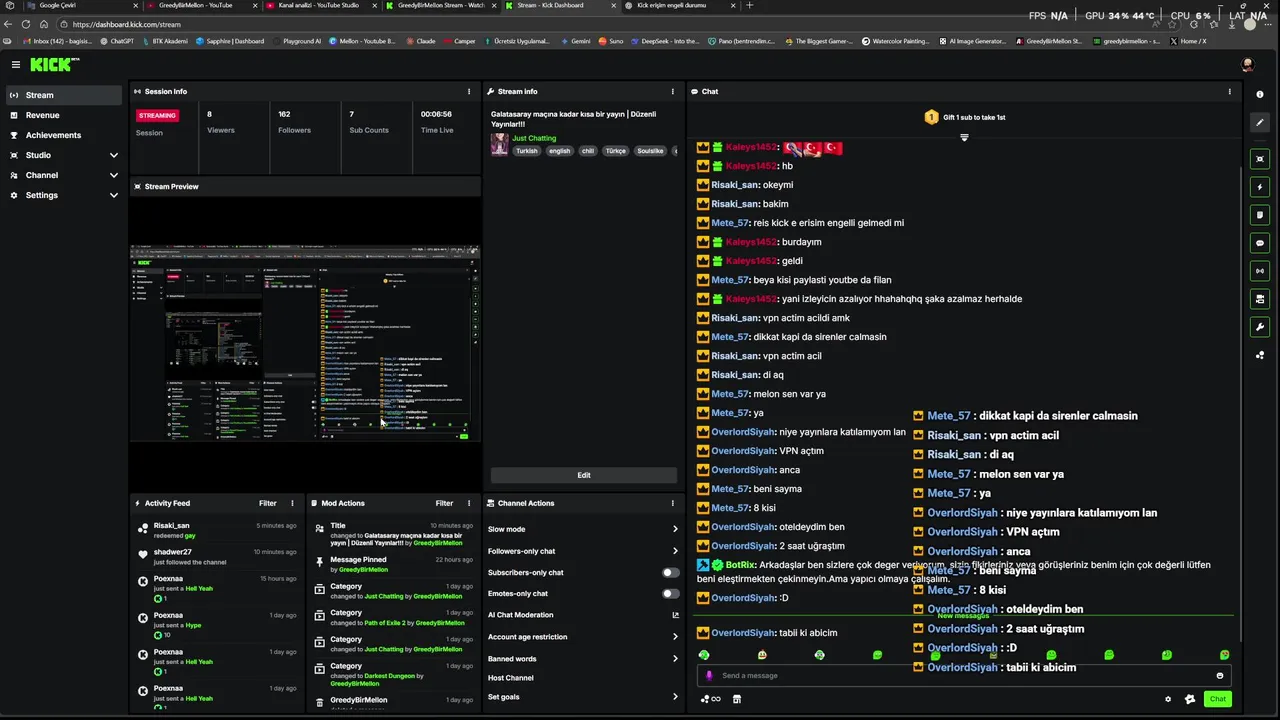Open the Channel Actions three-dot menu
Image resolution: width=1280 pixels, height=720 pixels.
tap(672, 503)
